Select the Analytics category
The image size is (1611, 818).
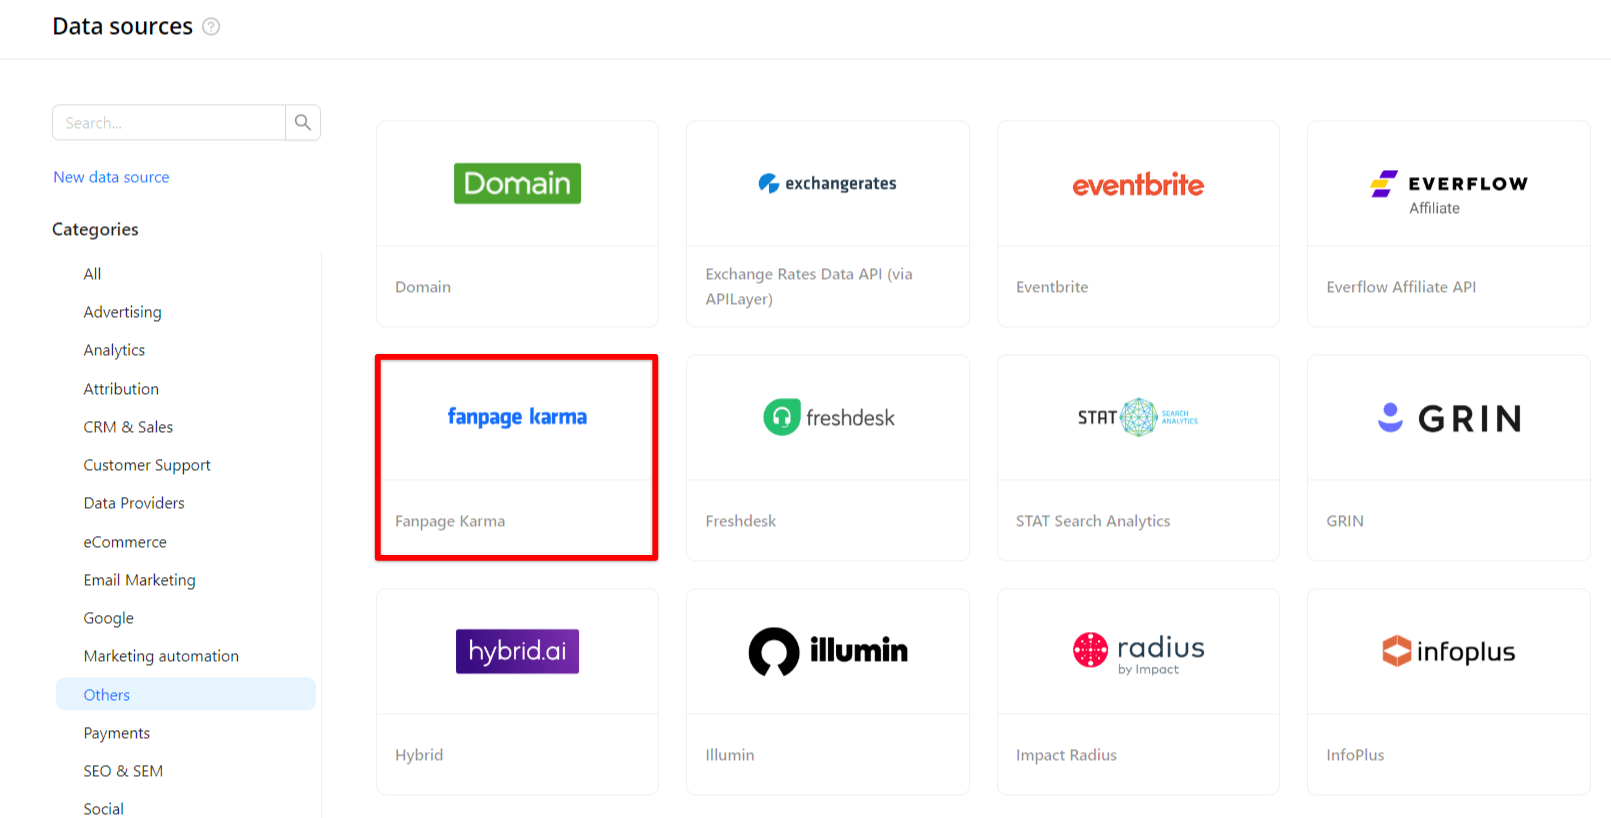(114, 350)
